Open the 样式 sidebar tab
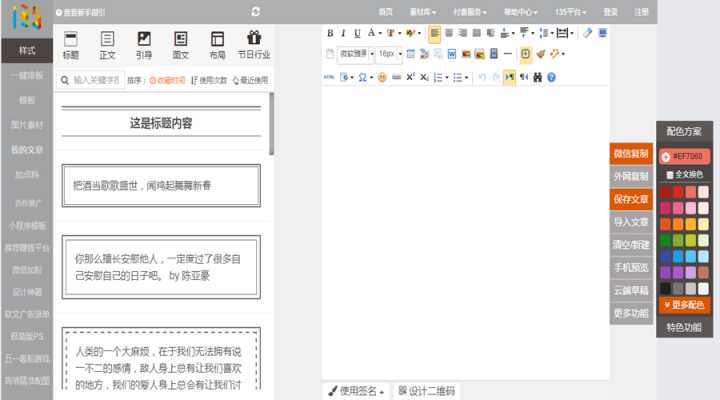 pyautogui.click(x=27, y=49)
